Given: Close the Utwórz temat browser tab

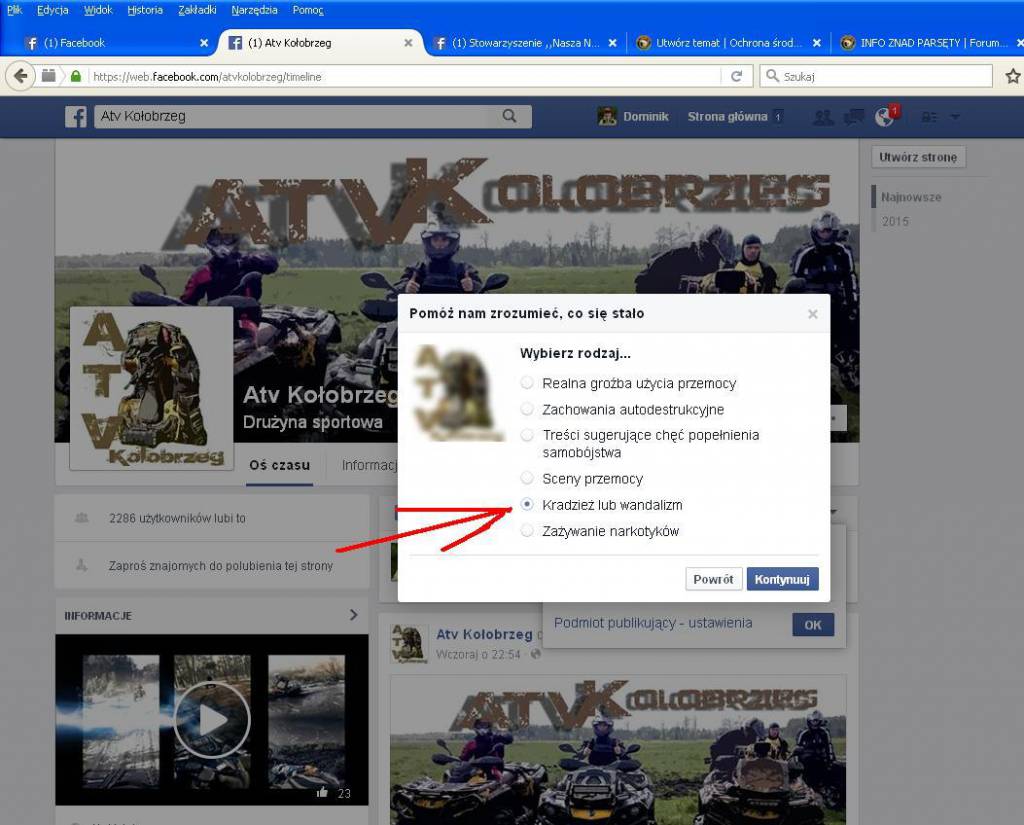Looking at the screenshot, I should pyautogui.click(x=816, y=43).
